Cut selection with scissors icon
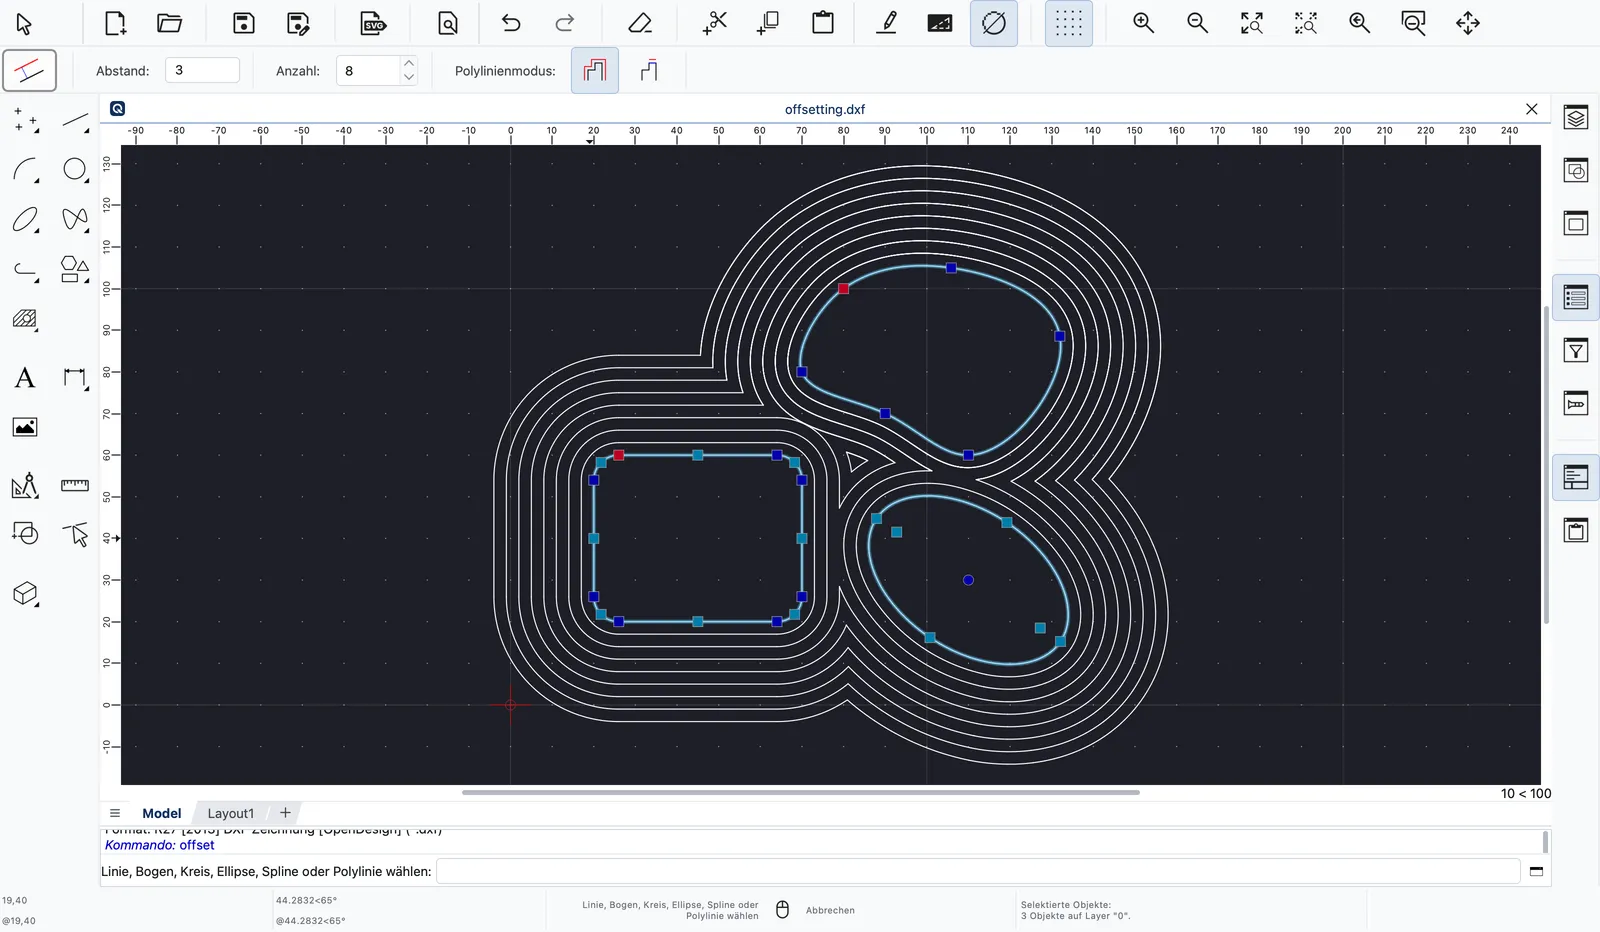1600x932 pixels. [715, 23]
